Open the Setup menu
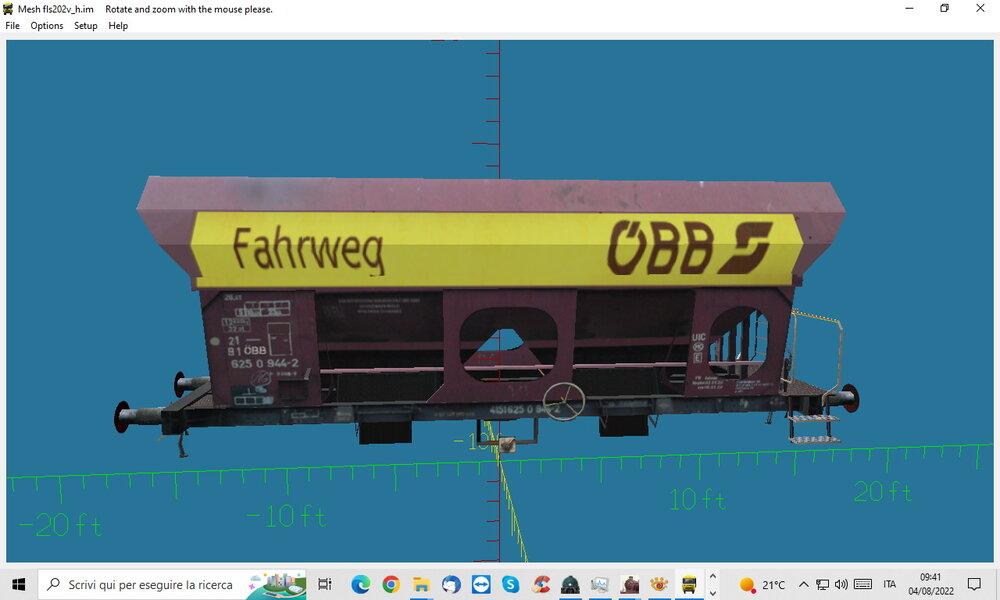The height and width of the screenshot is (600, 1000). [85, 26]
